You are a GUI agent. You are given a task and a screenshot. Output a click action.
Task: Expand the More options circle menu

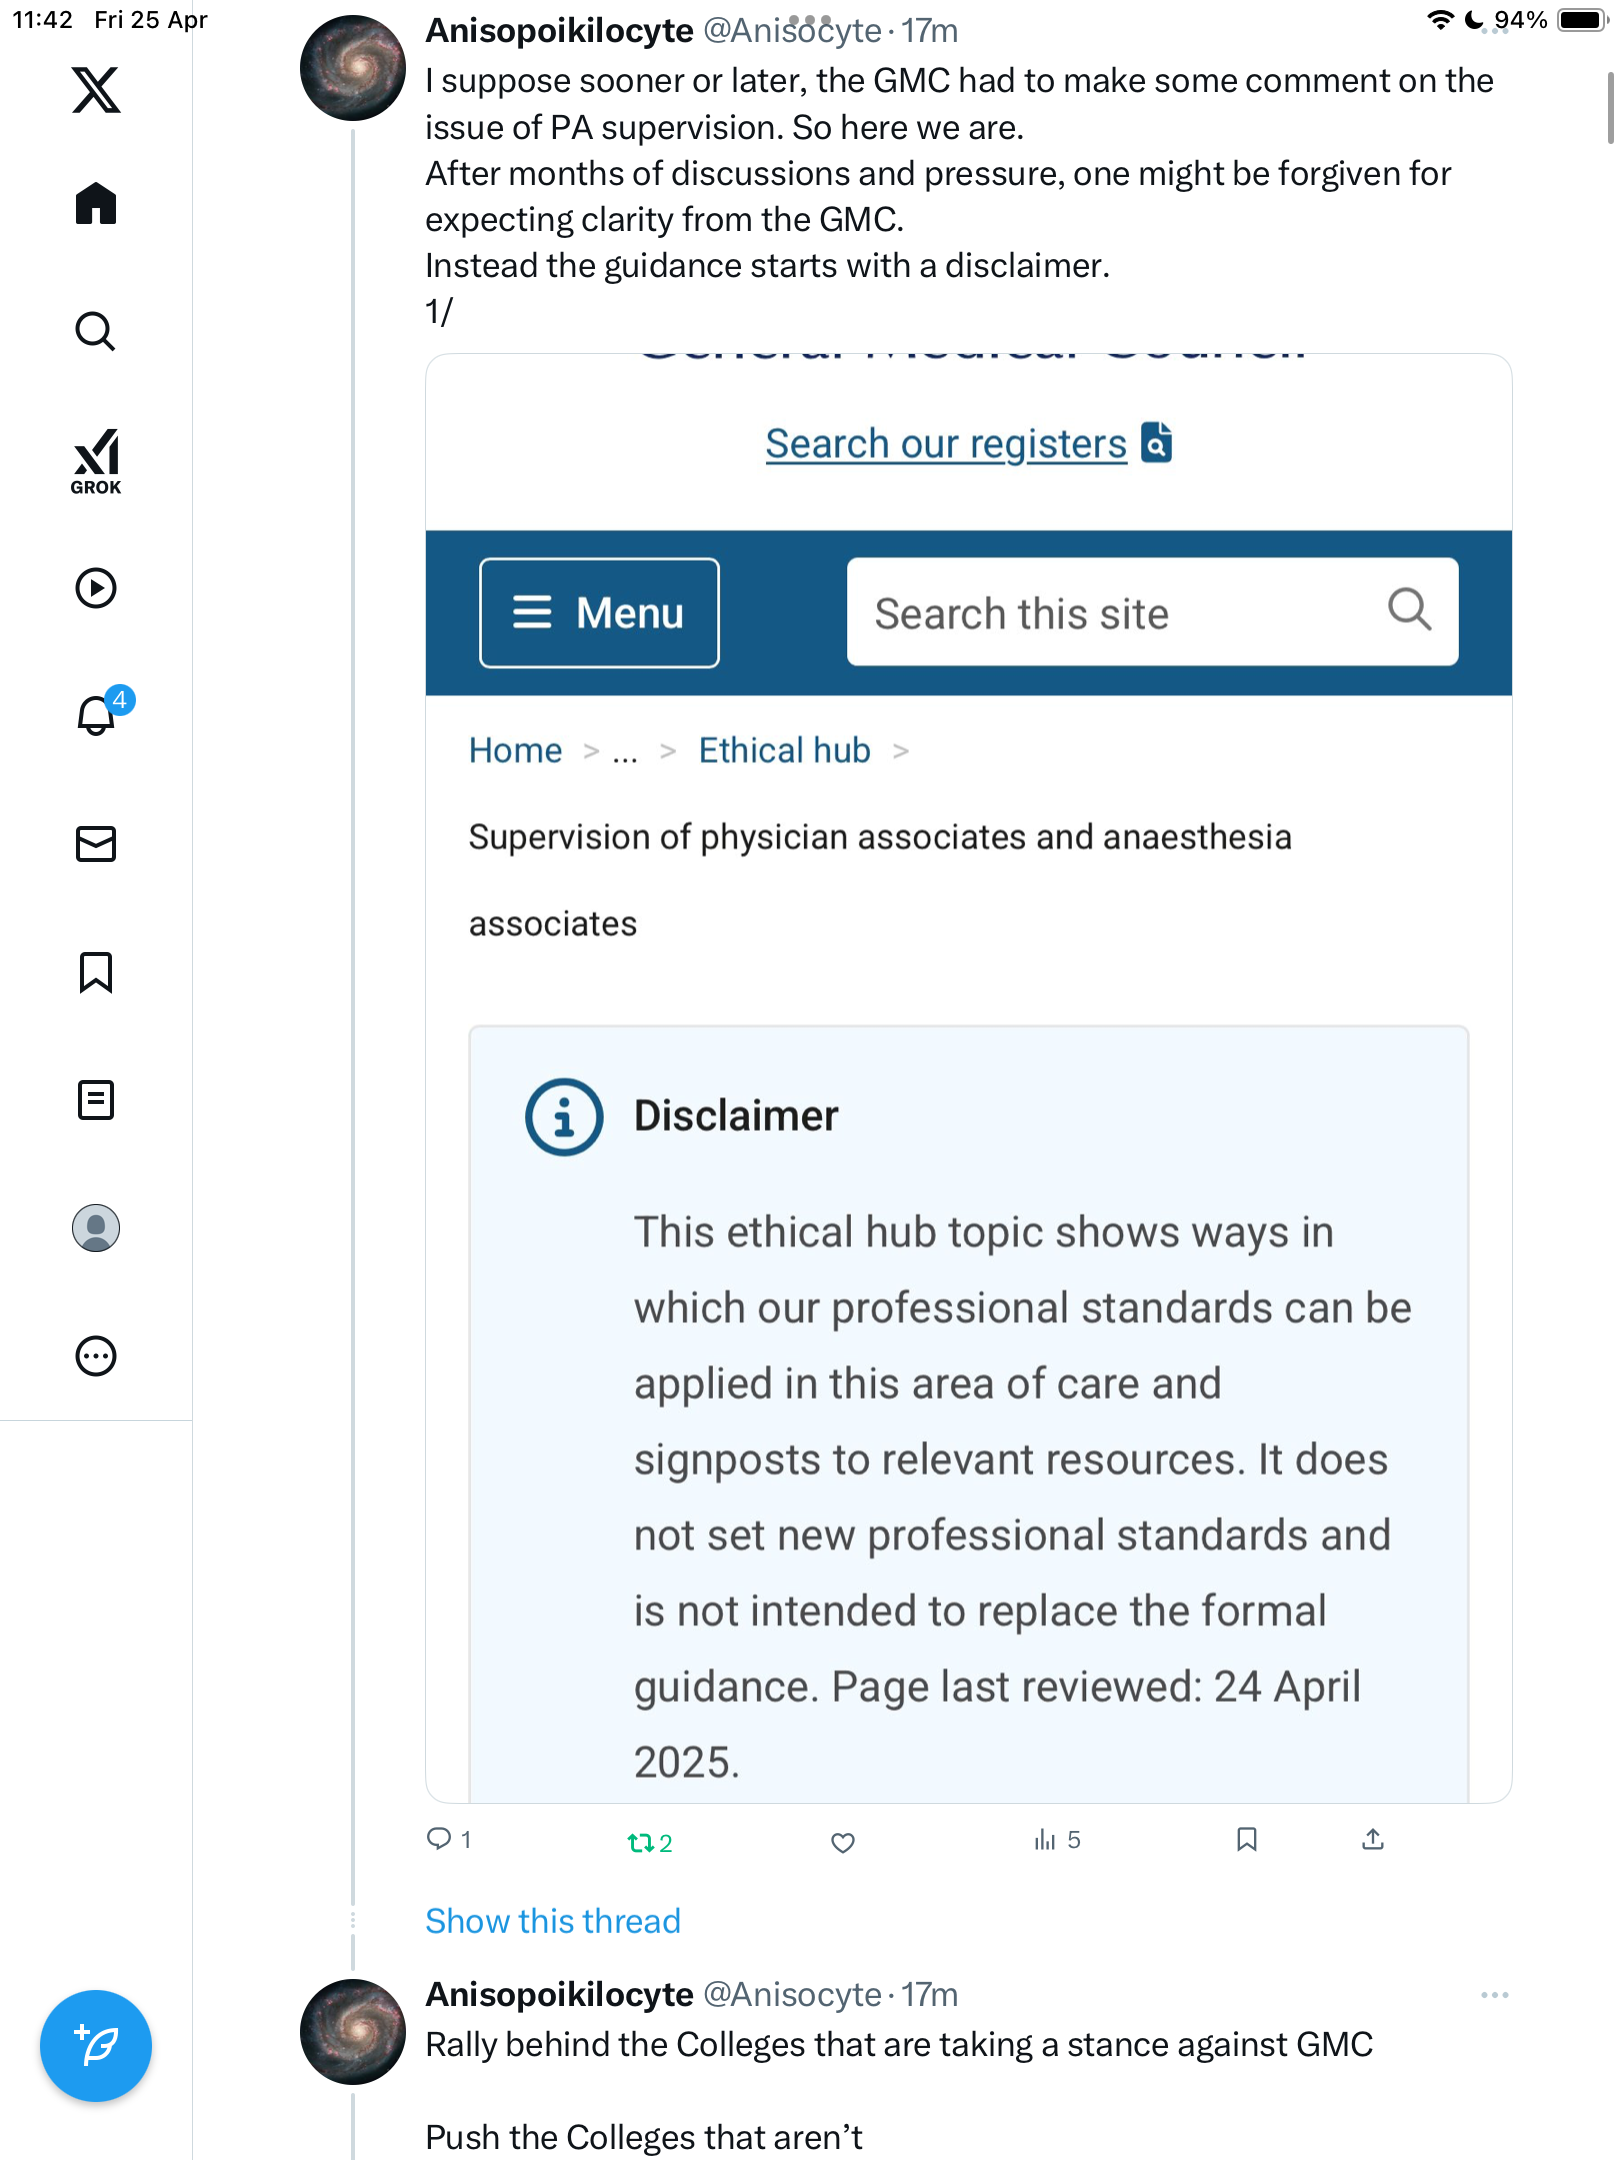[96, 1356]
